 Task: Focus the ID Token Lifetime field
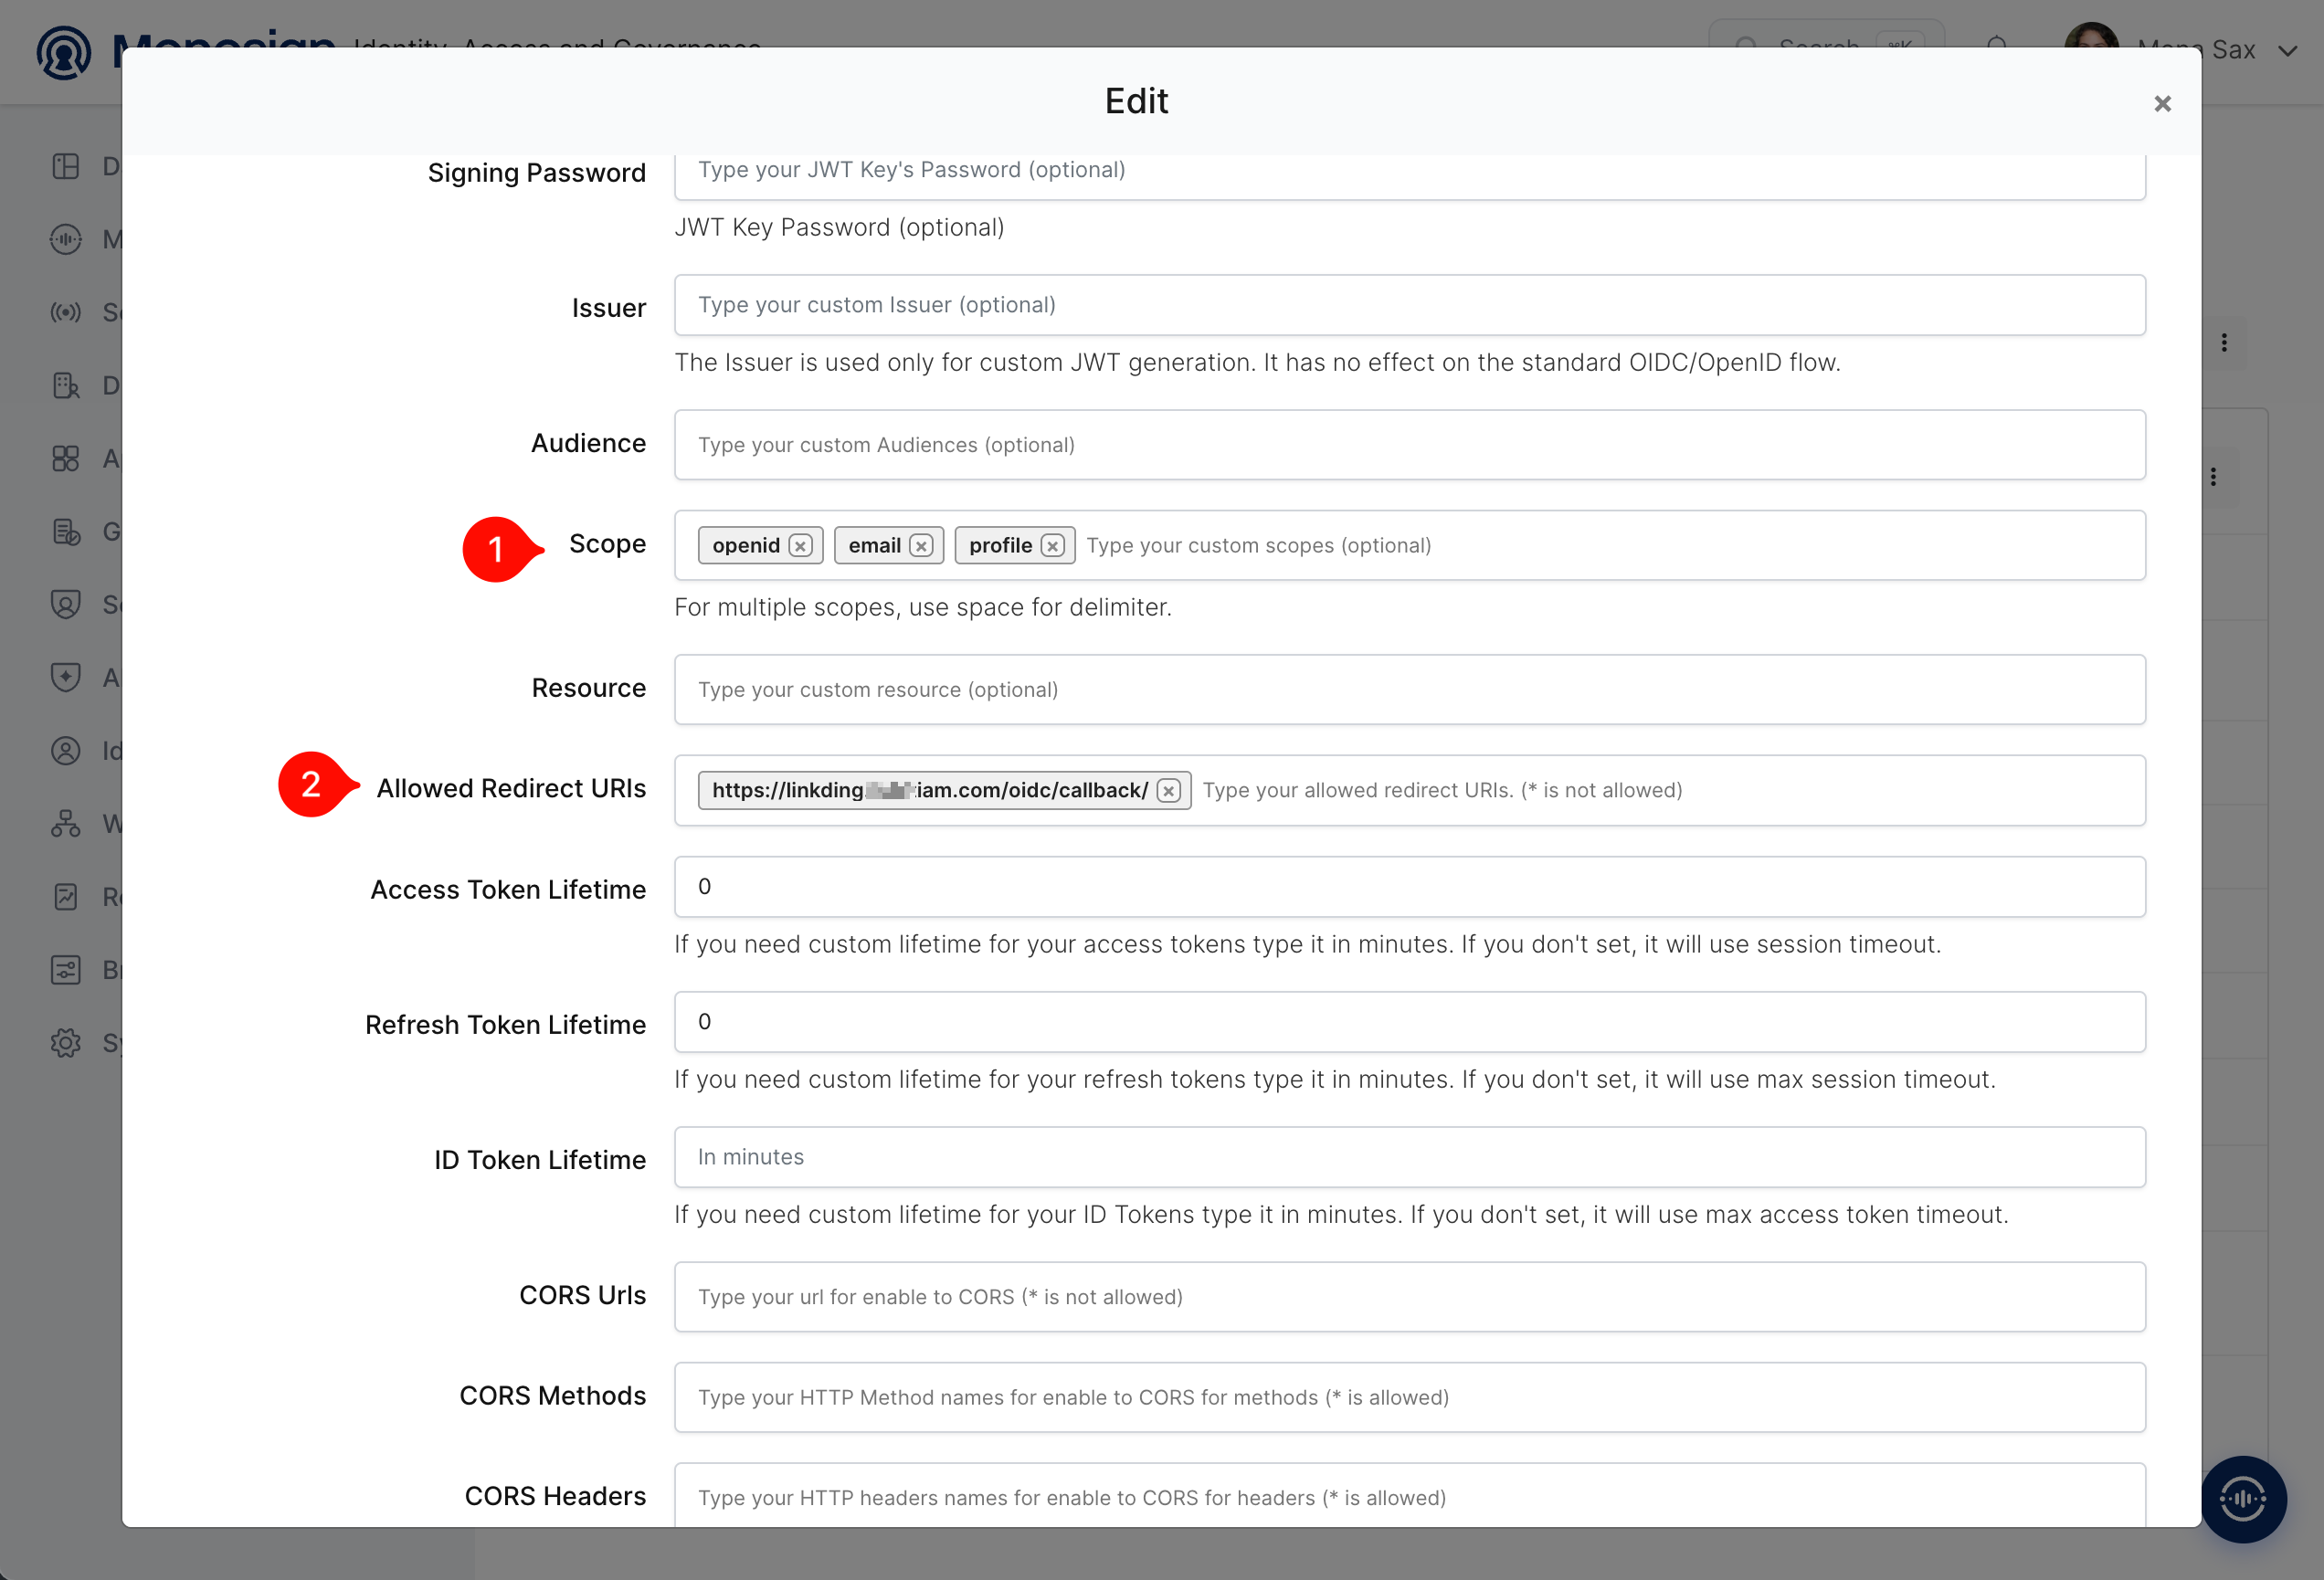coord(1409,1157)
